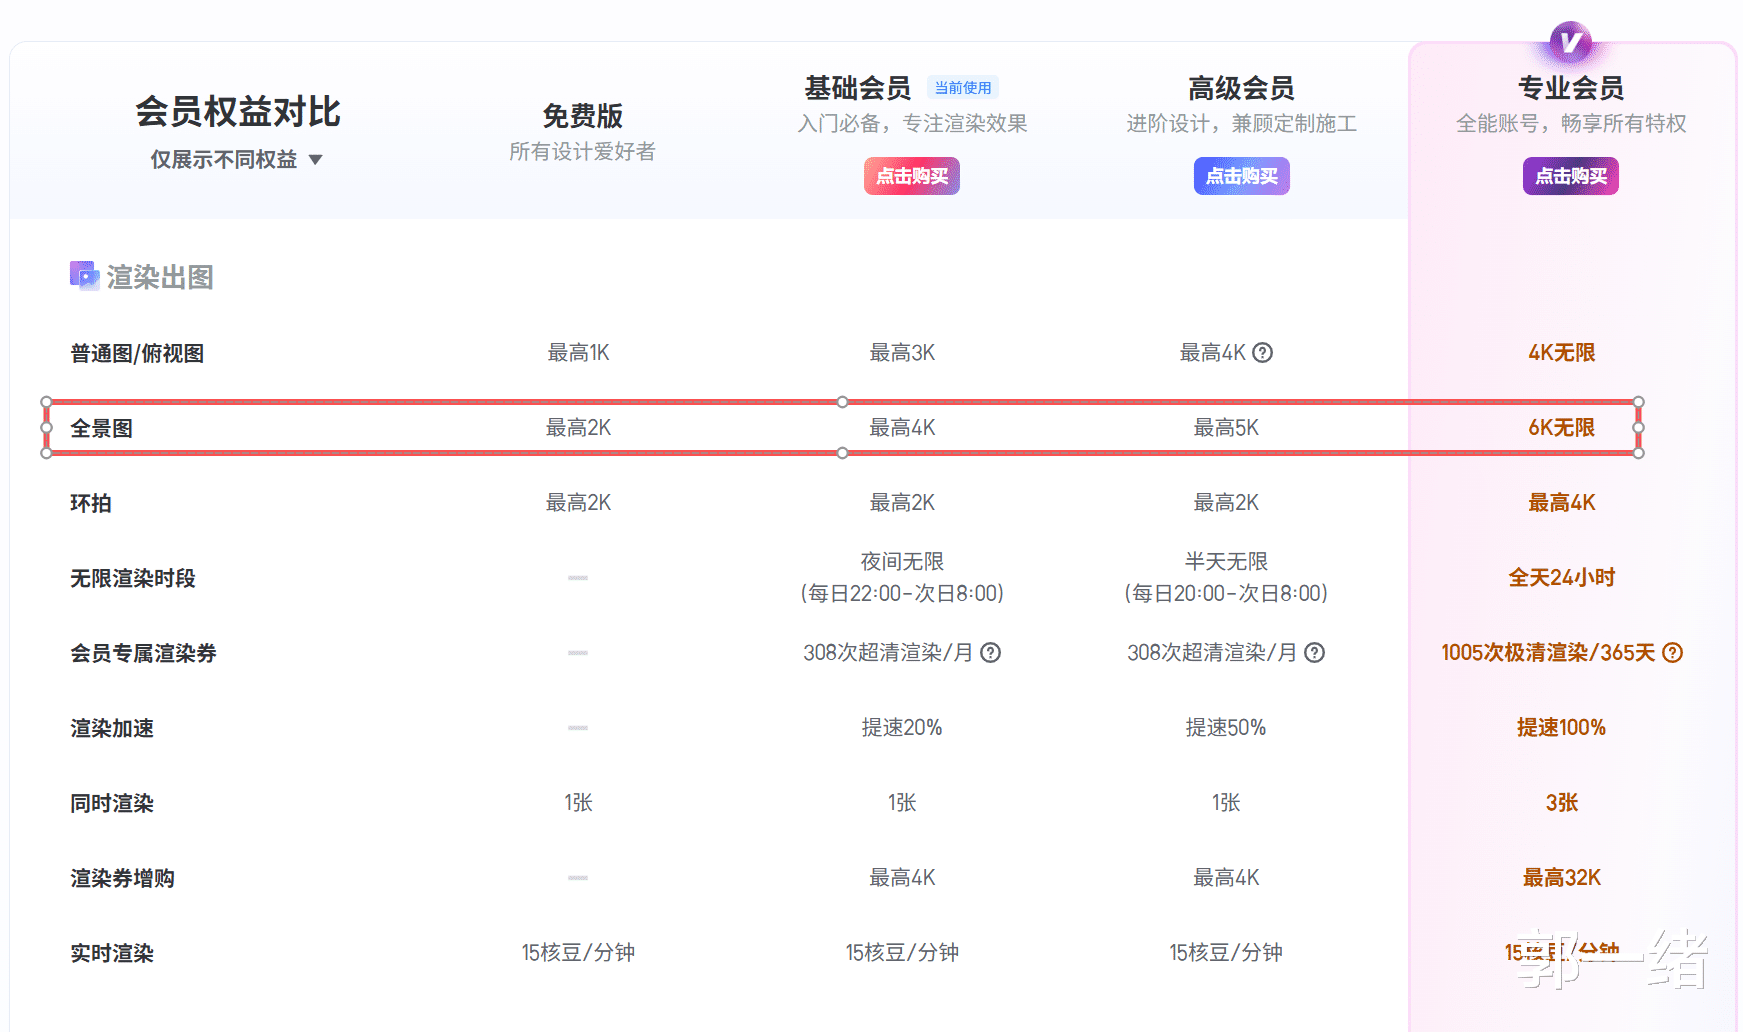
Task: Click the 入门必备，专注渲染效果 subtitle
Action: (x=912, y=124)
